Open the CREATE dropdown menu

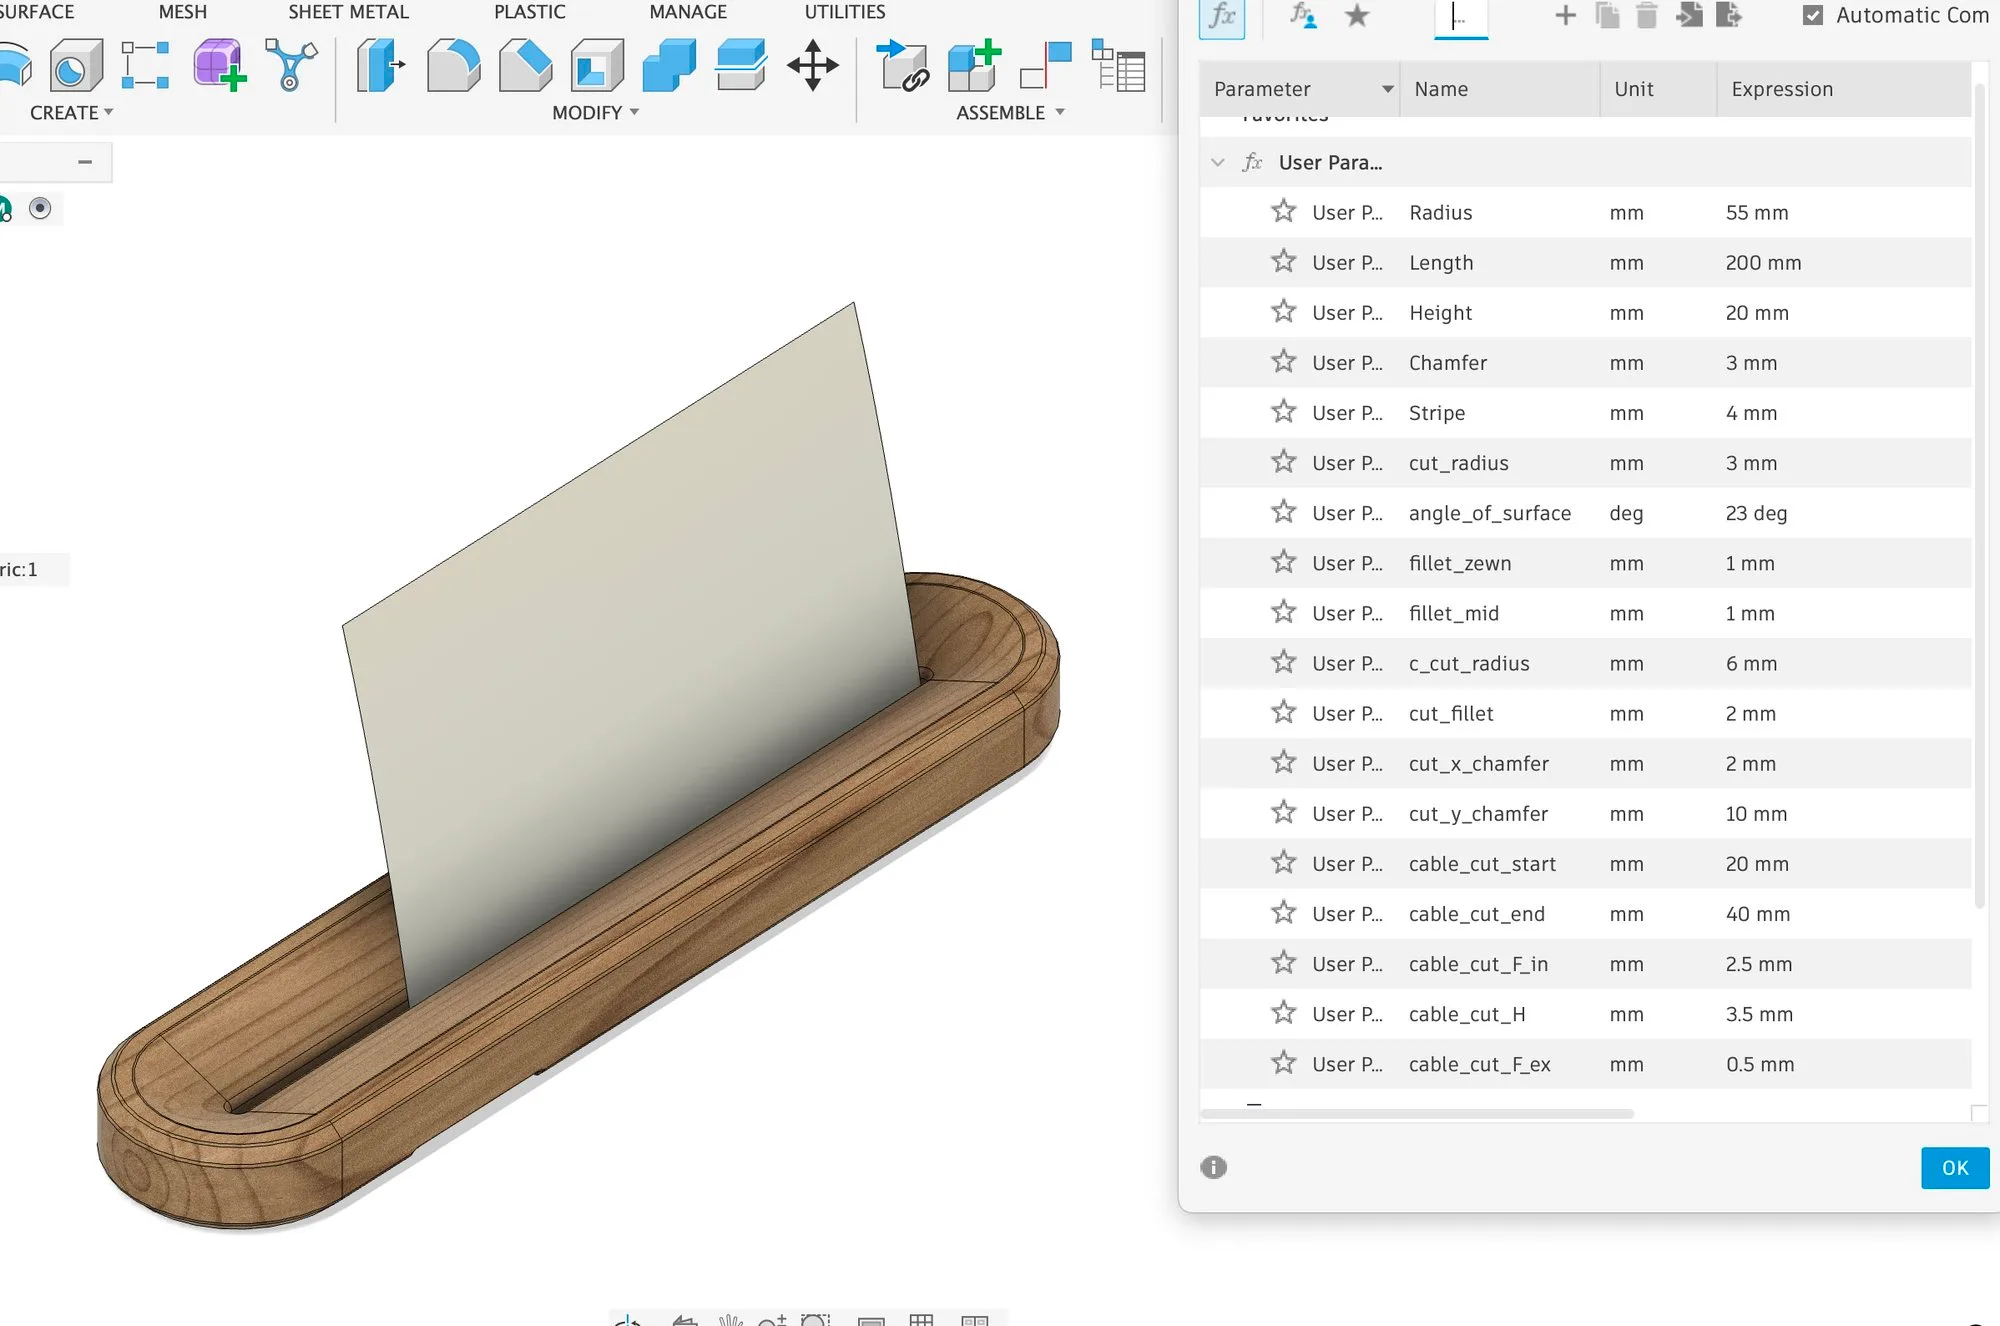(71, 113)
